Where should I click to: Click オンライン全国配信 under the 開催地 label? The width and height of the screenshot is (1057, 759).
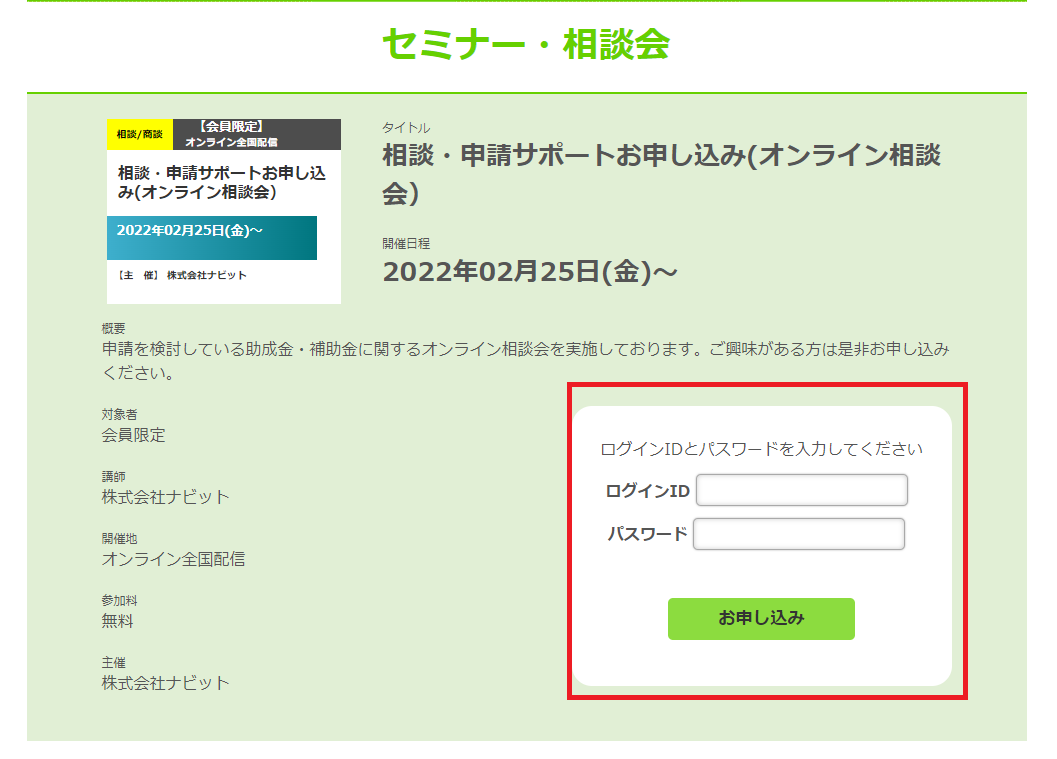[x=173, y=559]
